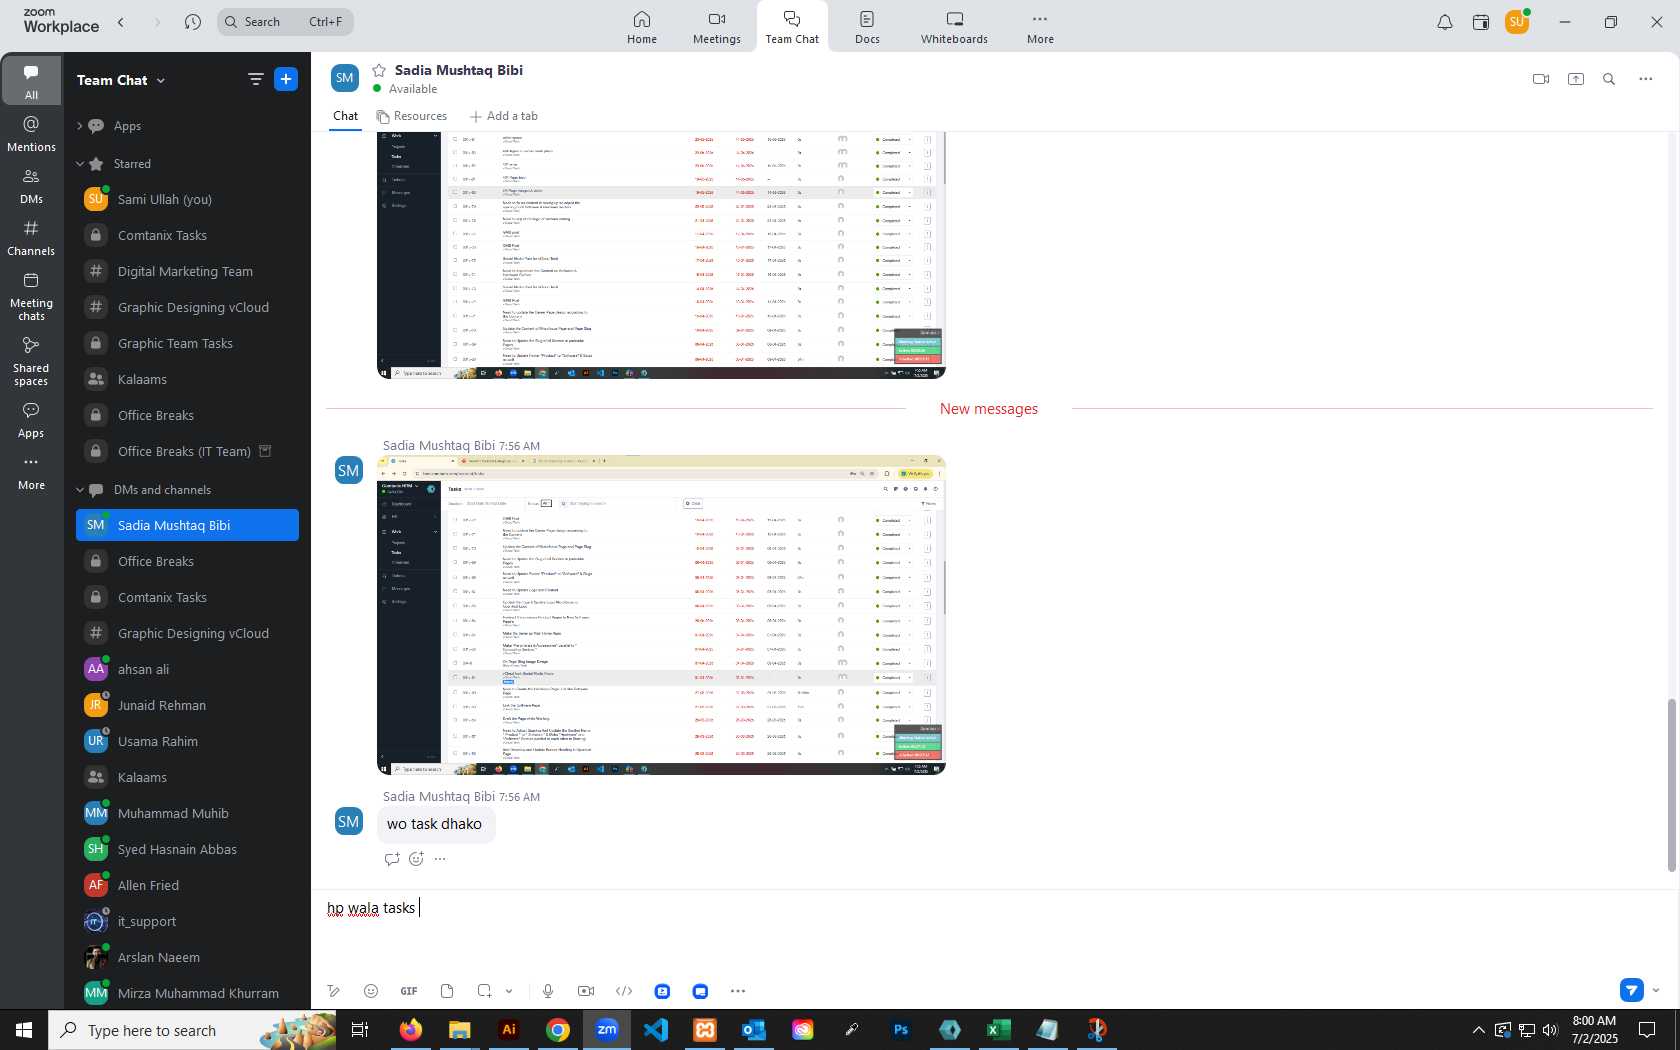
Task: Open the notifications bell
Action: click(x=1445, y=22)
